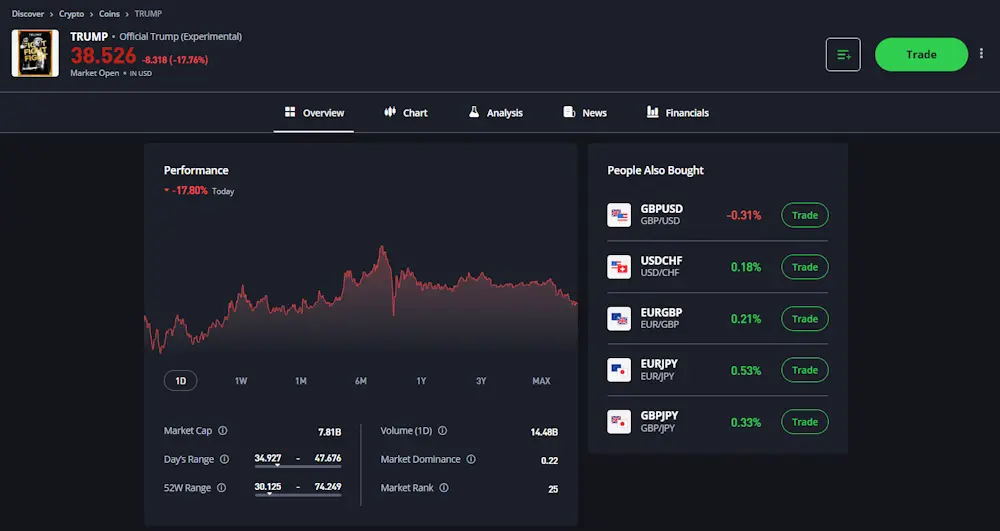Click the Volume (1D) info icon

pos(443,431)
